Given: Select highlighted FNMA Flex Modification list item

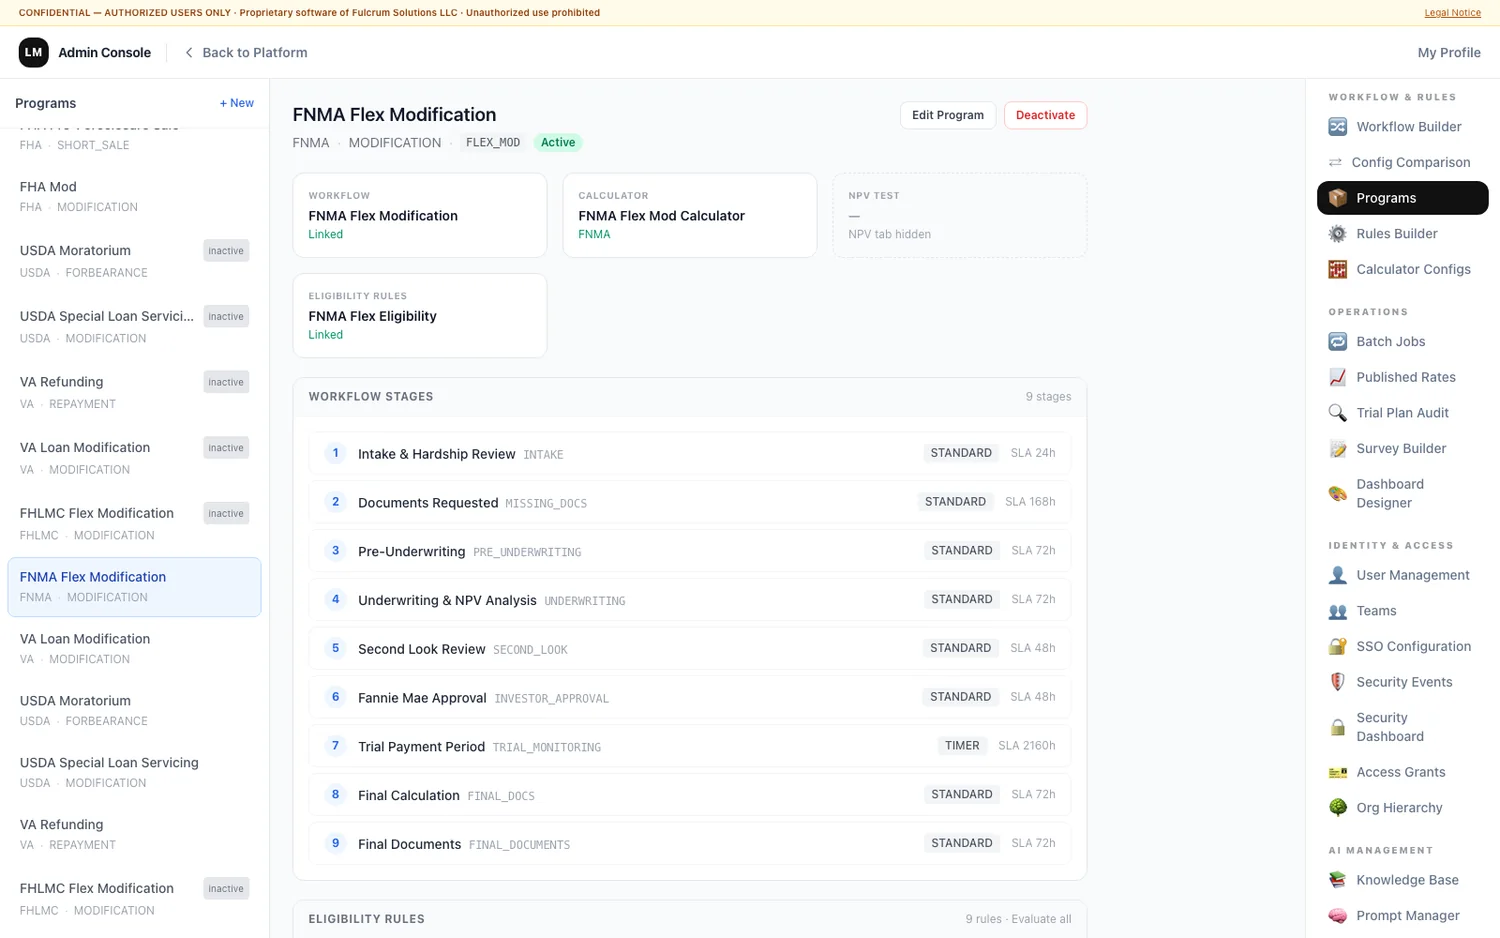Looking at the screenshot, I should click(134, 587).
